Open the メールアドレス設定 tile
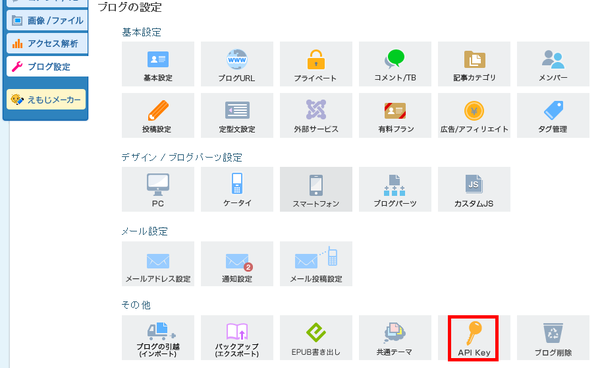The image size is (600, 368). 158,264
